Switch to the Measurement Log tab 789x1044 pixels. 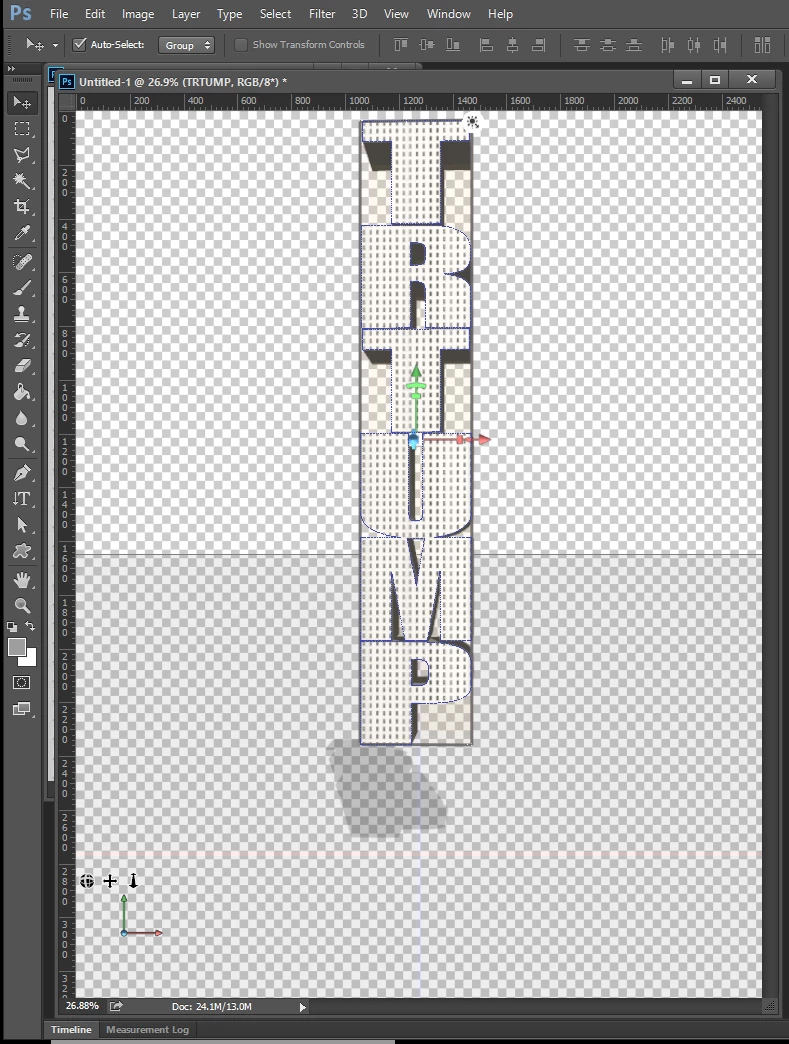pos(148,1029)
